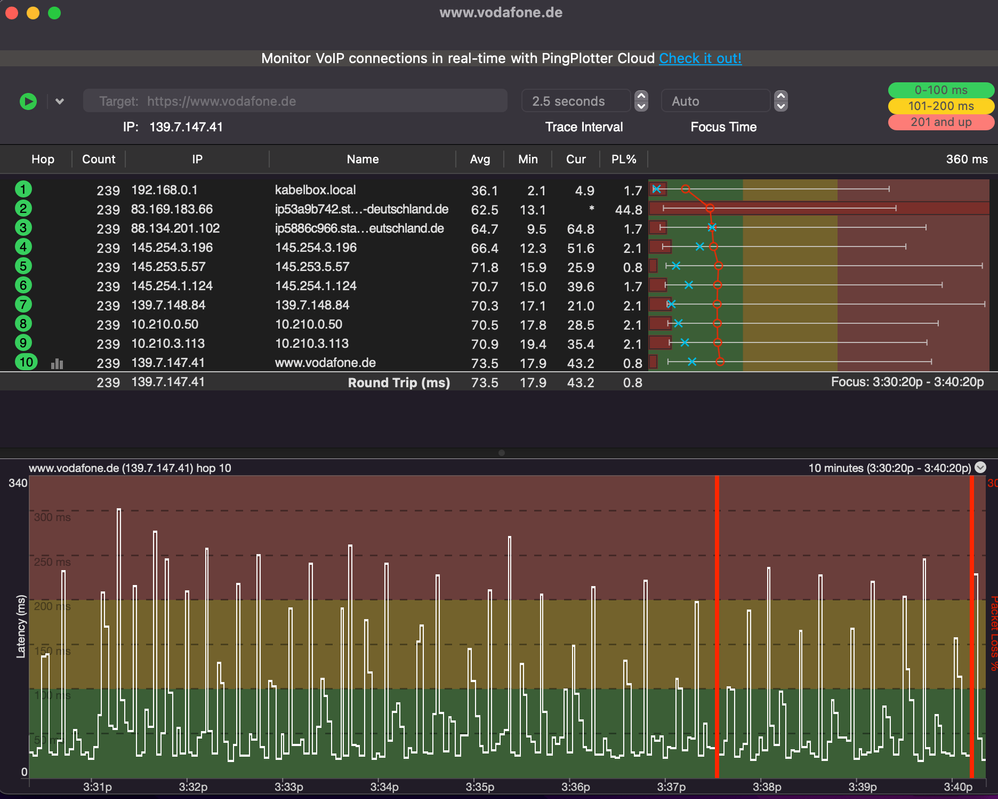Open the Focus Time Auto combo box
Viewport: 998px width, 799px height.
coord(715,101)
